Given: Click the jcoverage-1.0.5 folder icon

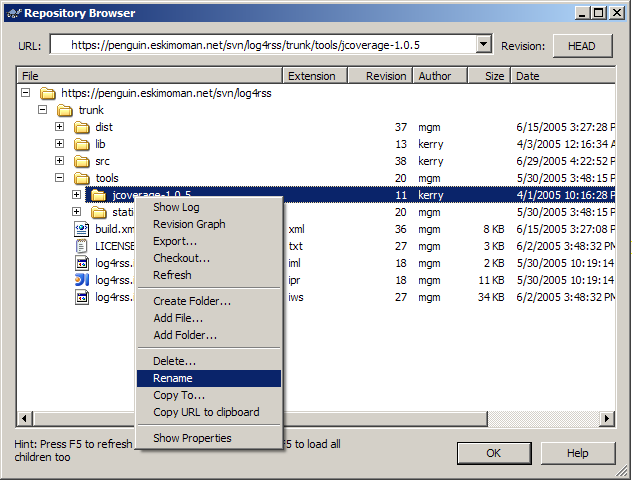Looking at the screenshot, I should [x=98, y=195].
